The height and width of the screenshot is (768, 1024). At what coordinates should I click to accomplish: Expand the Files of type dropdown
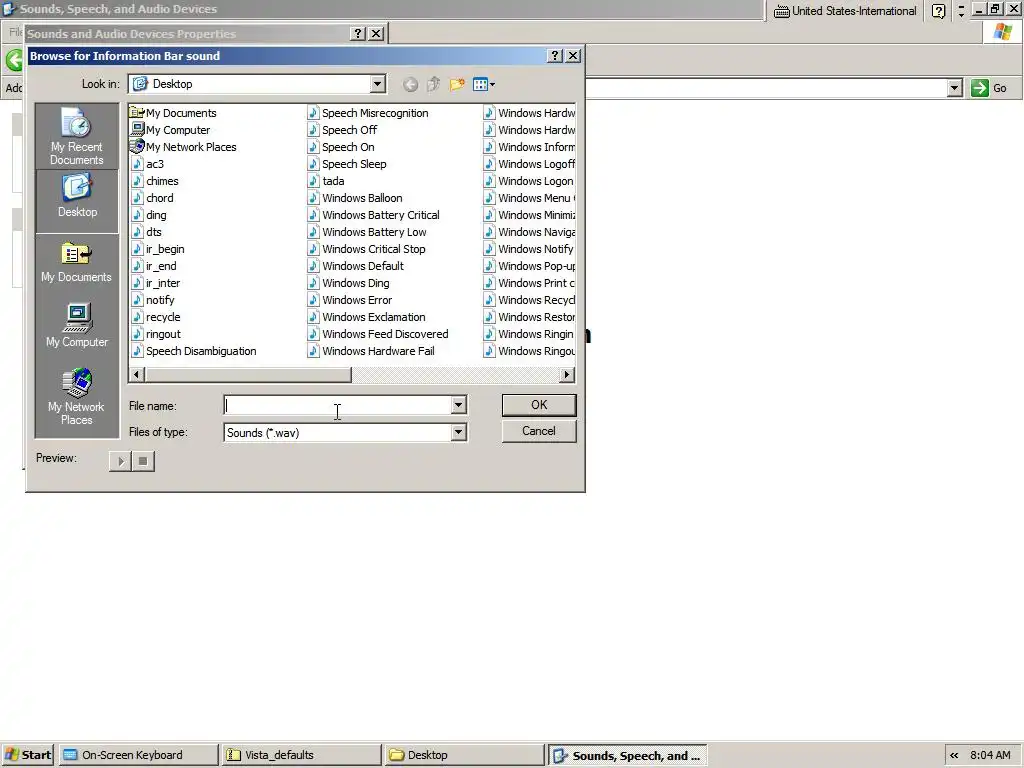click(x=458, y=432)
